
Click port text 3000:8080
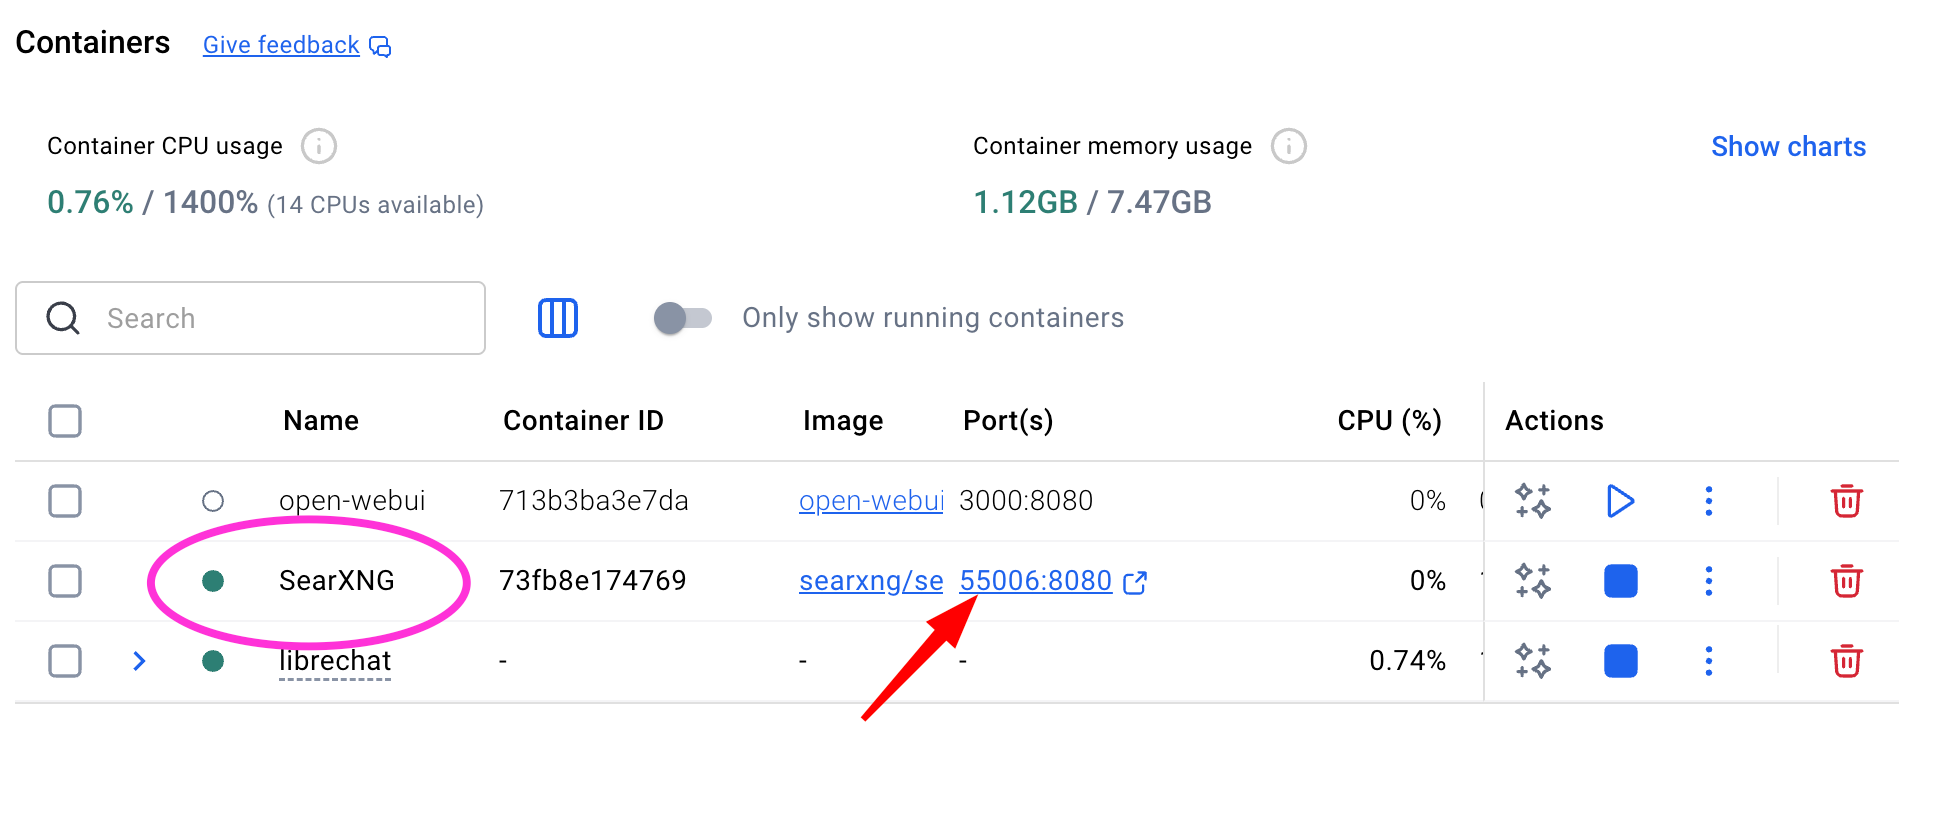click(x=1026, y=501)
